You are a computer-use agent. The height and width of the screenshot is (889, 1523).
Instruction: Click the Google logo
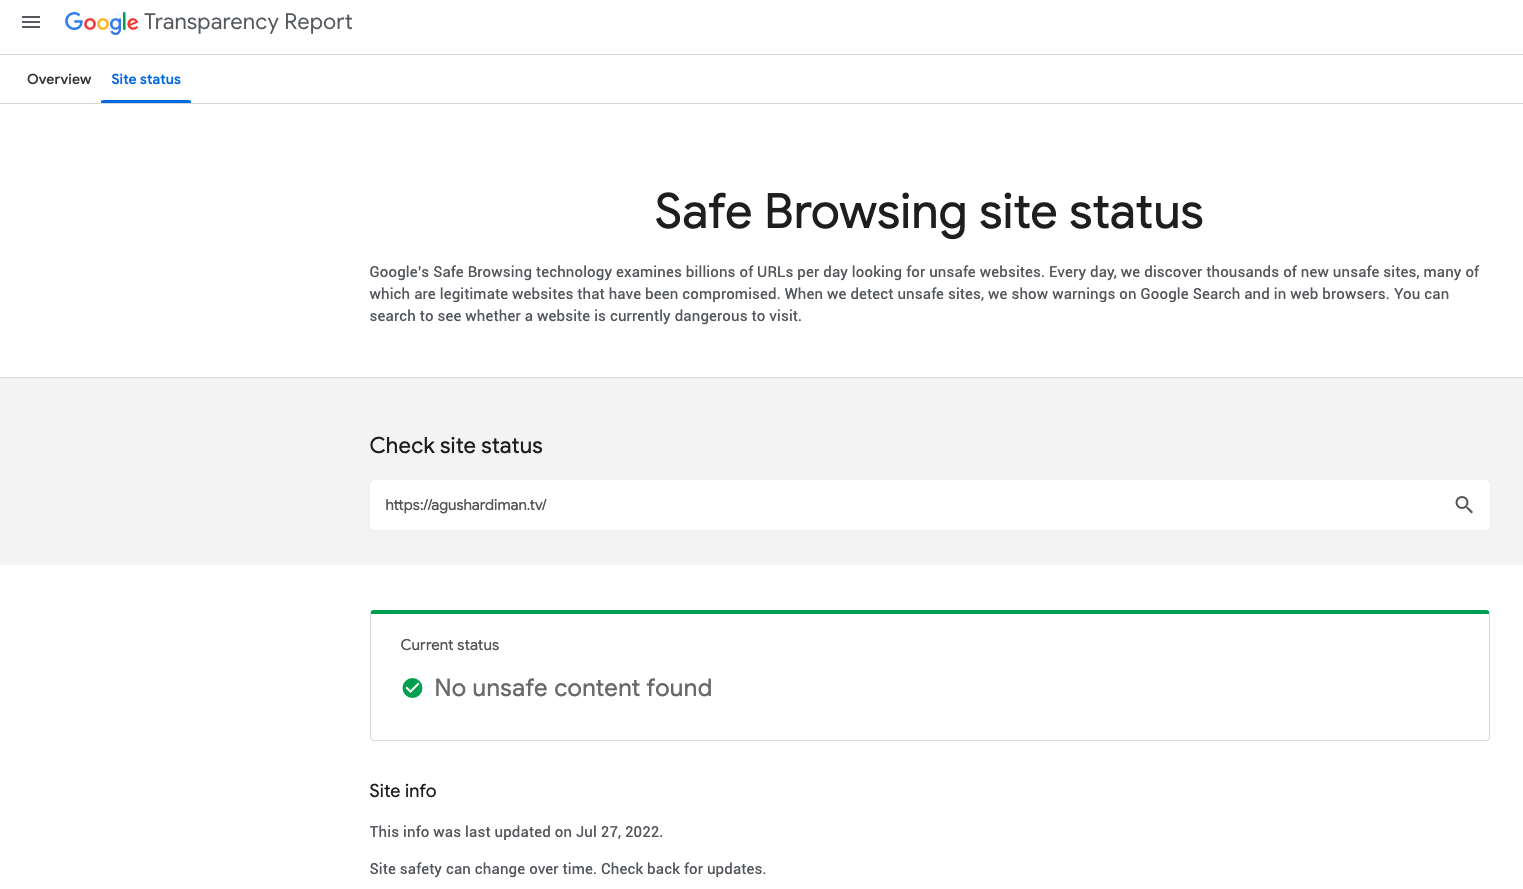pyautogui.click(x=101, y=22)
